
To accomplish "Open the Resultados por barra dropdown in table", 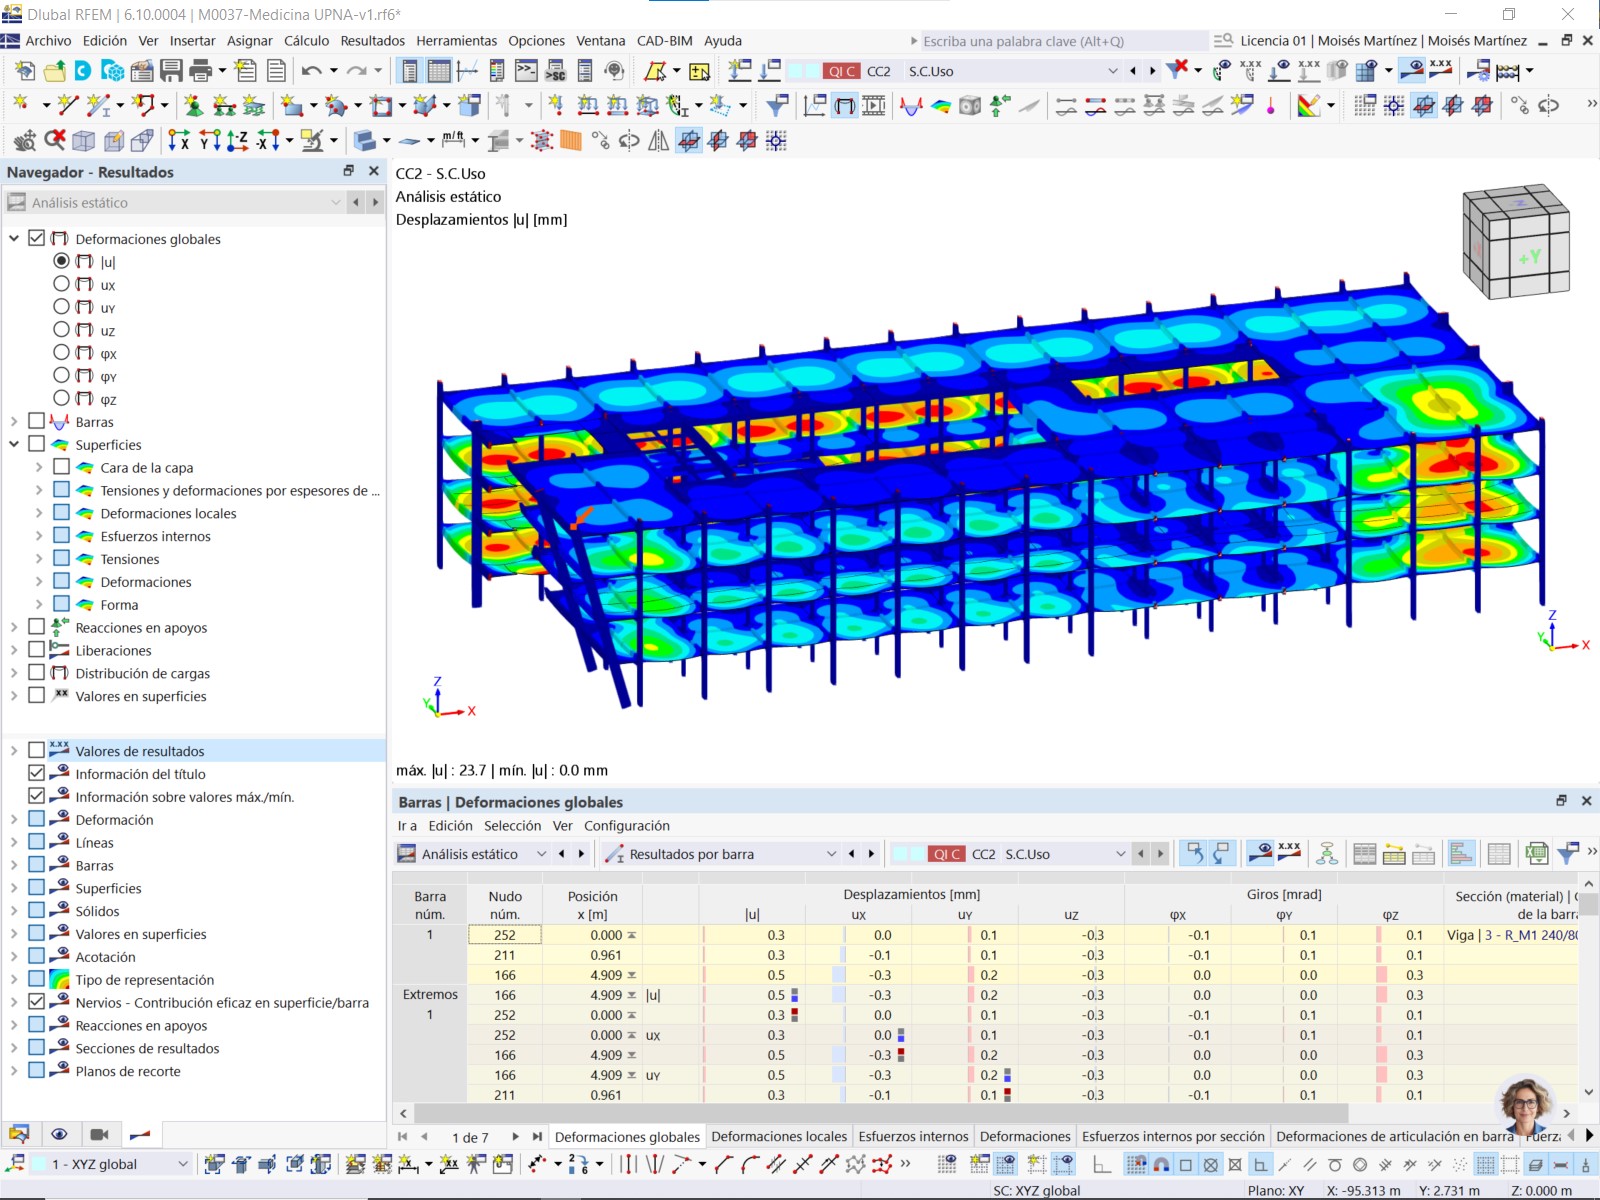I will coord(831,854).
